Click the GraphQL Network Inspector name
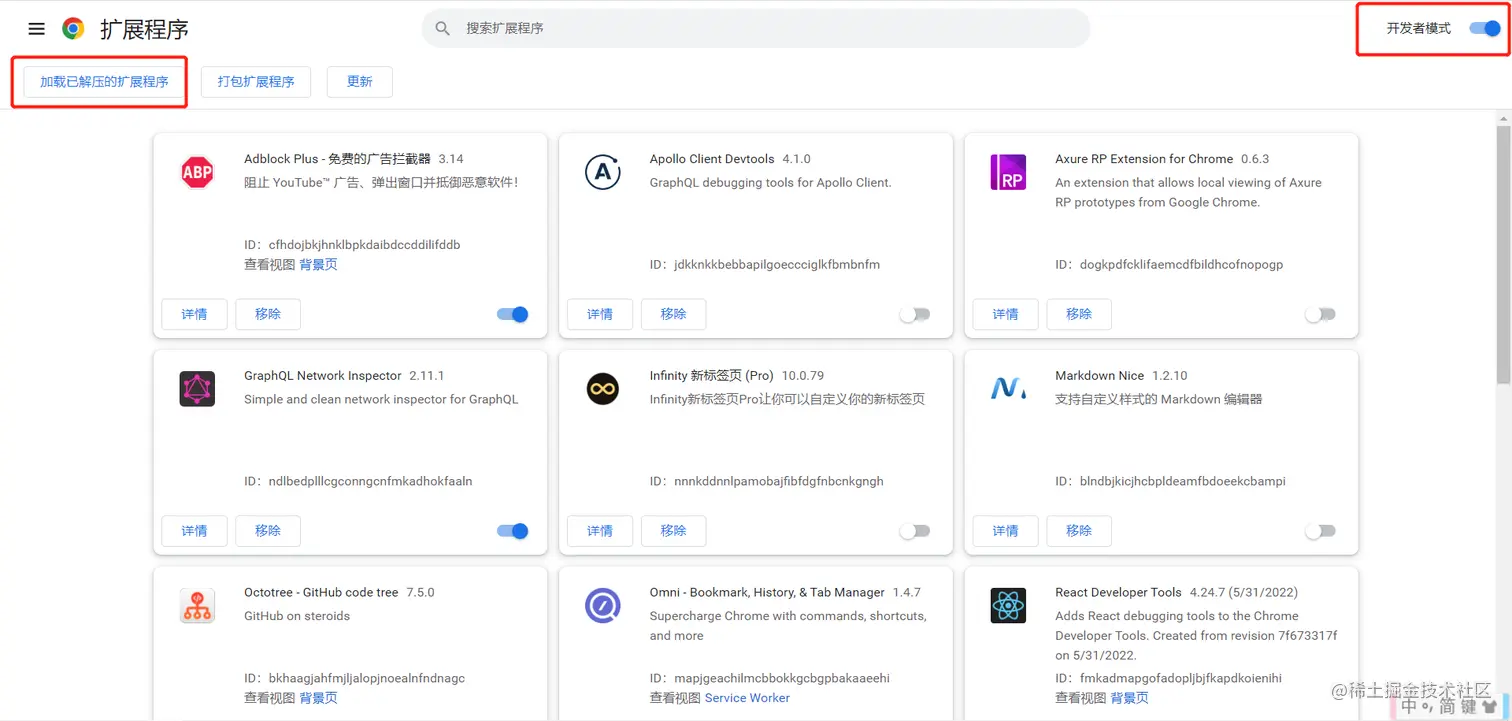Screen dimensions: 1512x721 [323, 376]
